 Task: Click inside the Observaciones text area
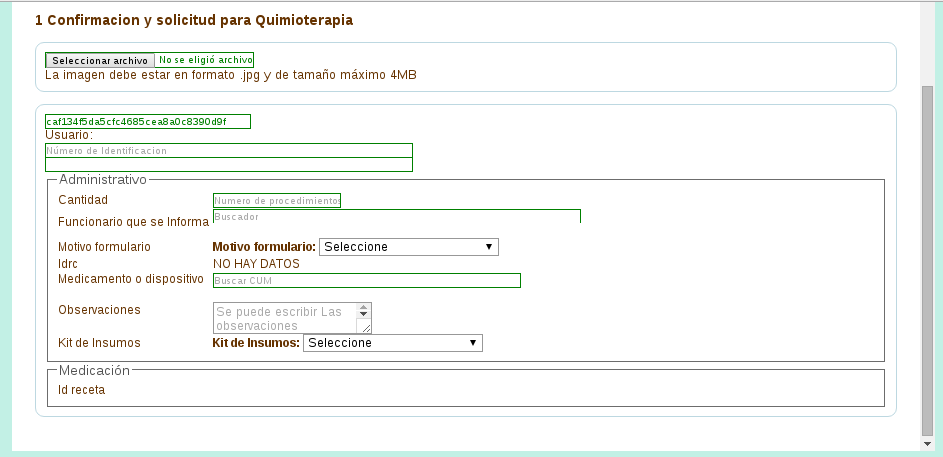tap(286, 318)
